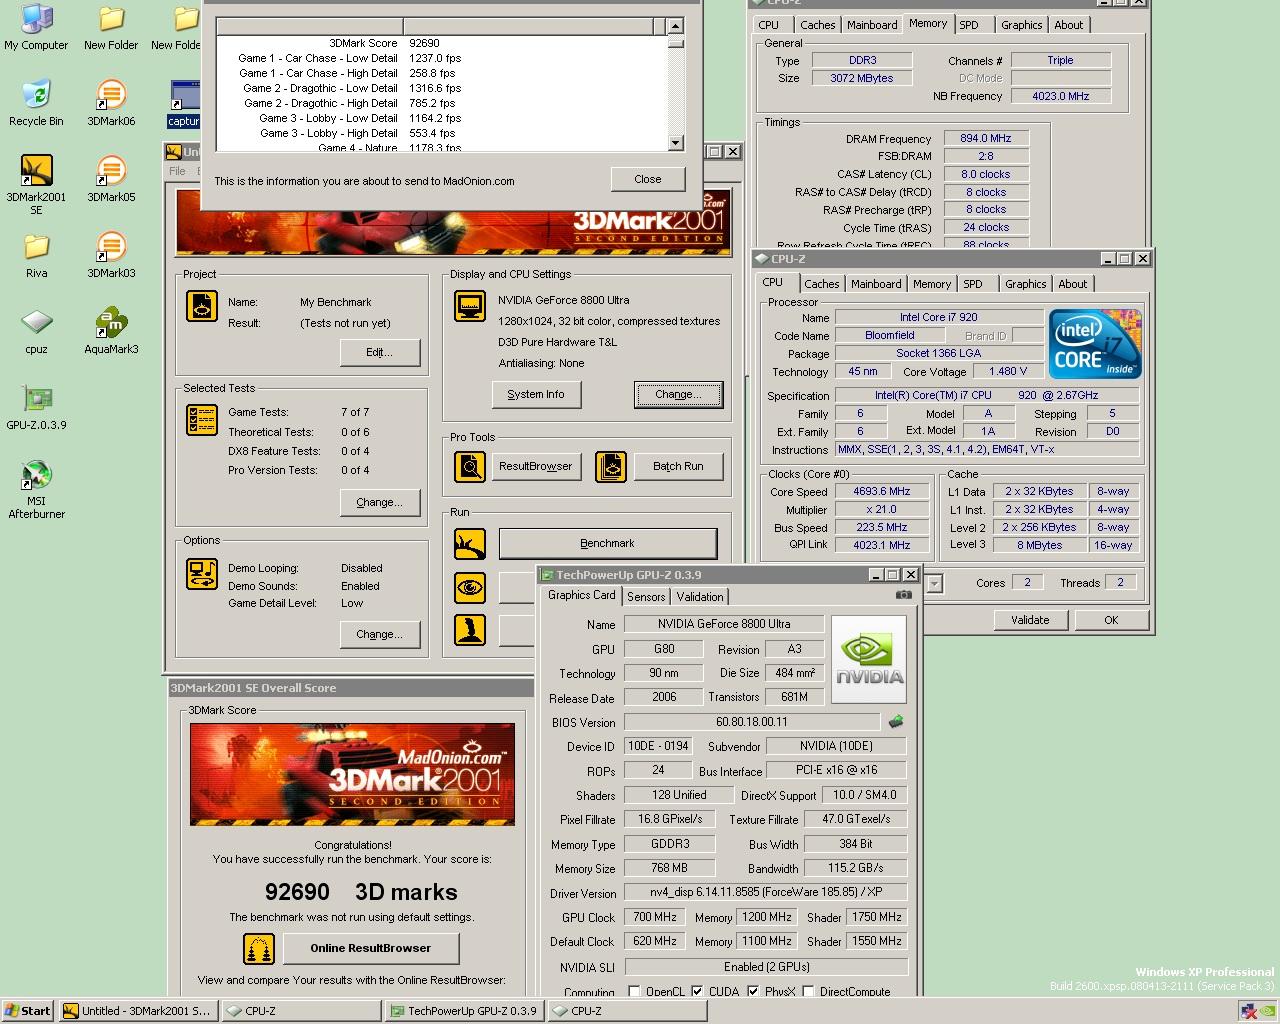Click the NVIDIA logo in GPU-Z
This screenshot has width=1280, height=1024.
(869, 659)
